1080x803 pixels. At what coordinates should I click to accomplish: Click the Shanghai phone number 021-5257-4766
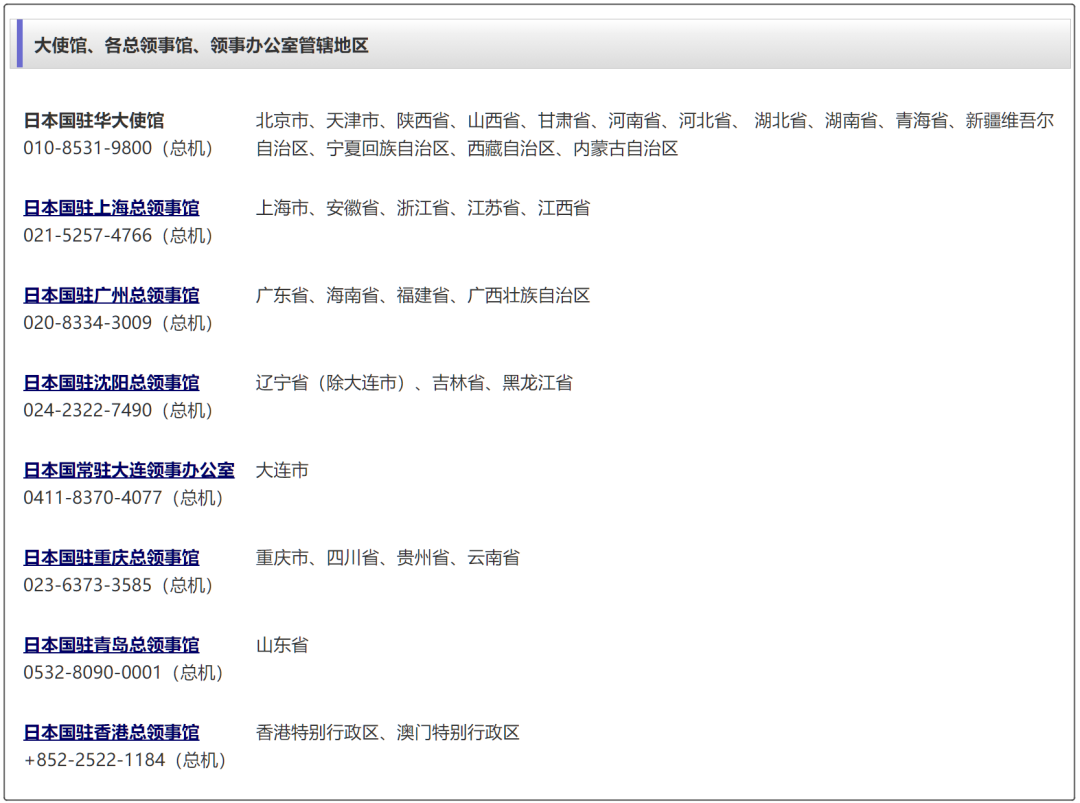[x=88, y=236]
